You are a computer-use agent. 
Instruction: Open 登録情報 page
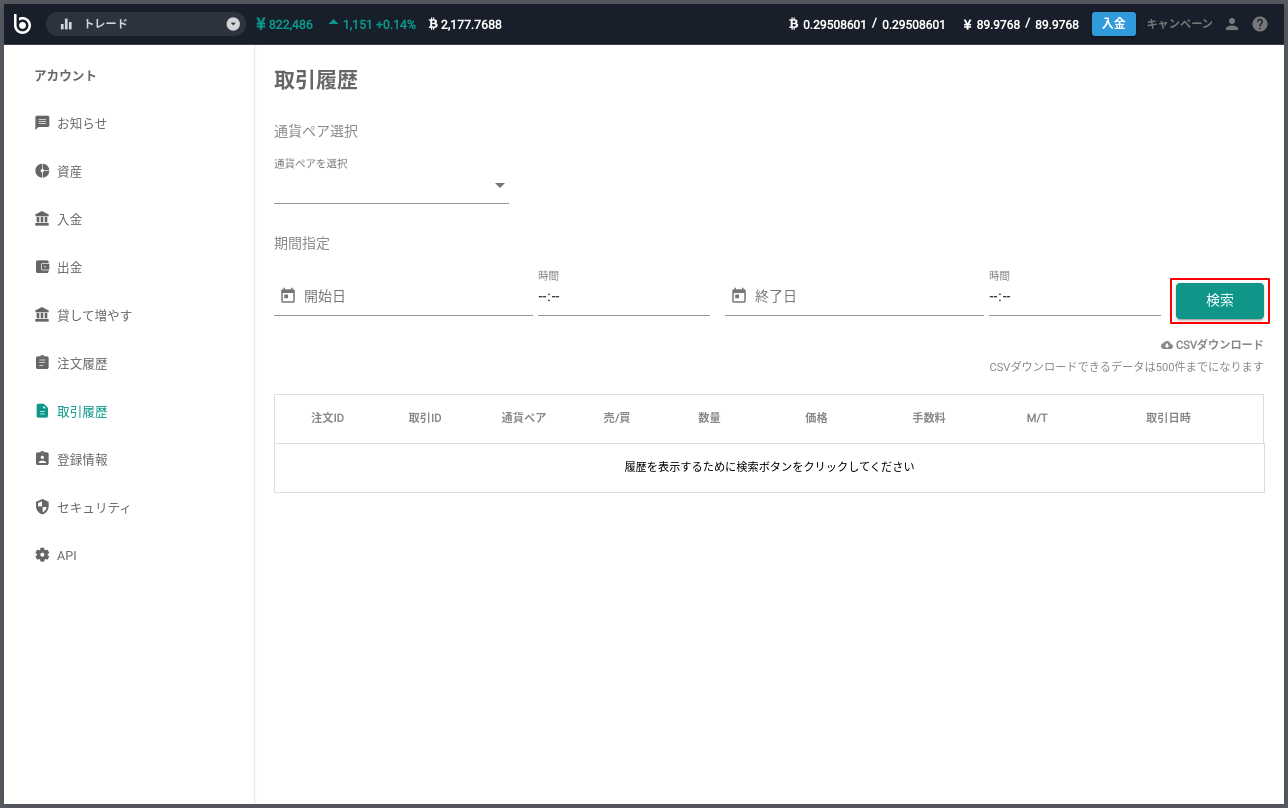coord(82,460)
